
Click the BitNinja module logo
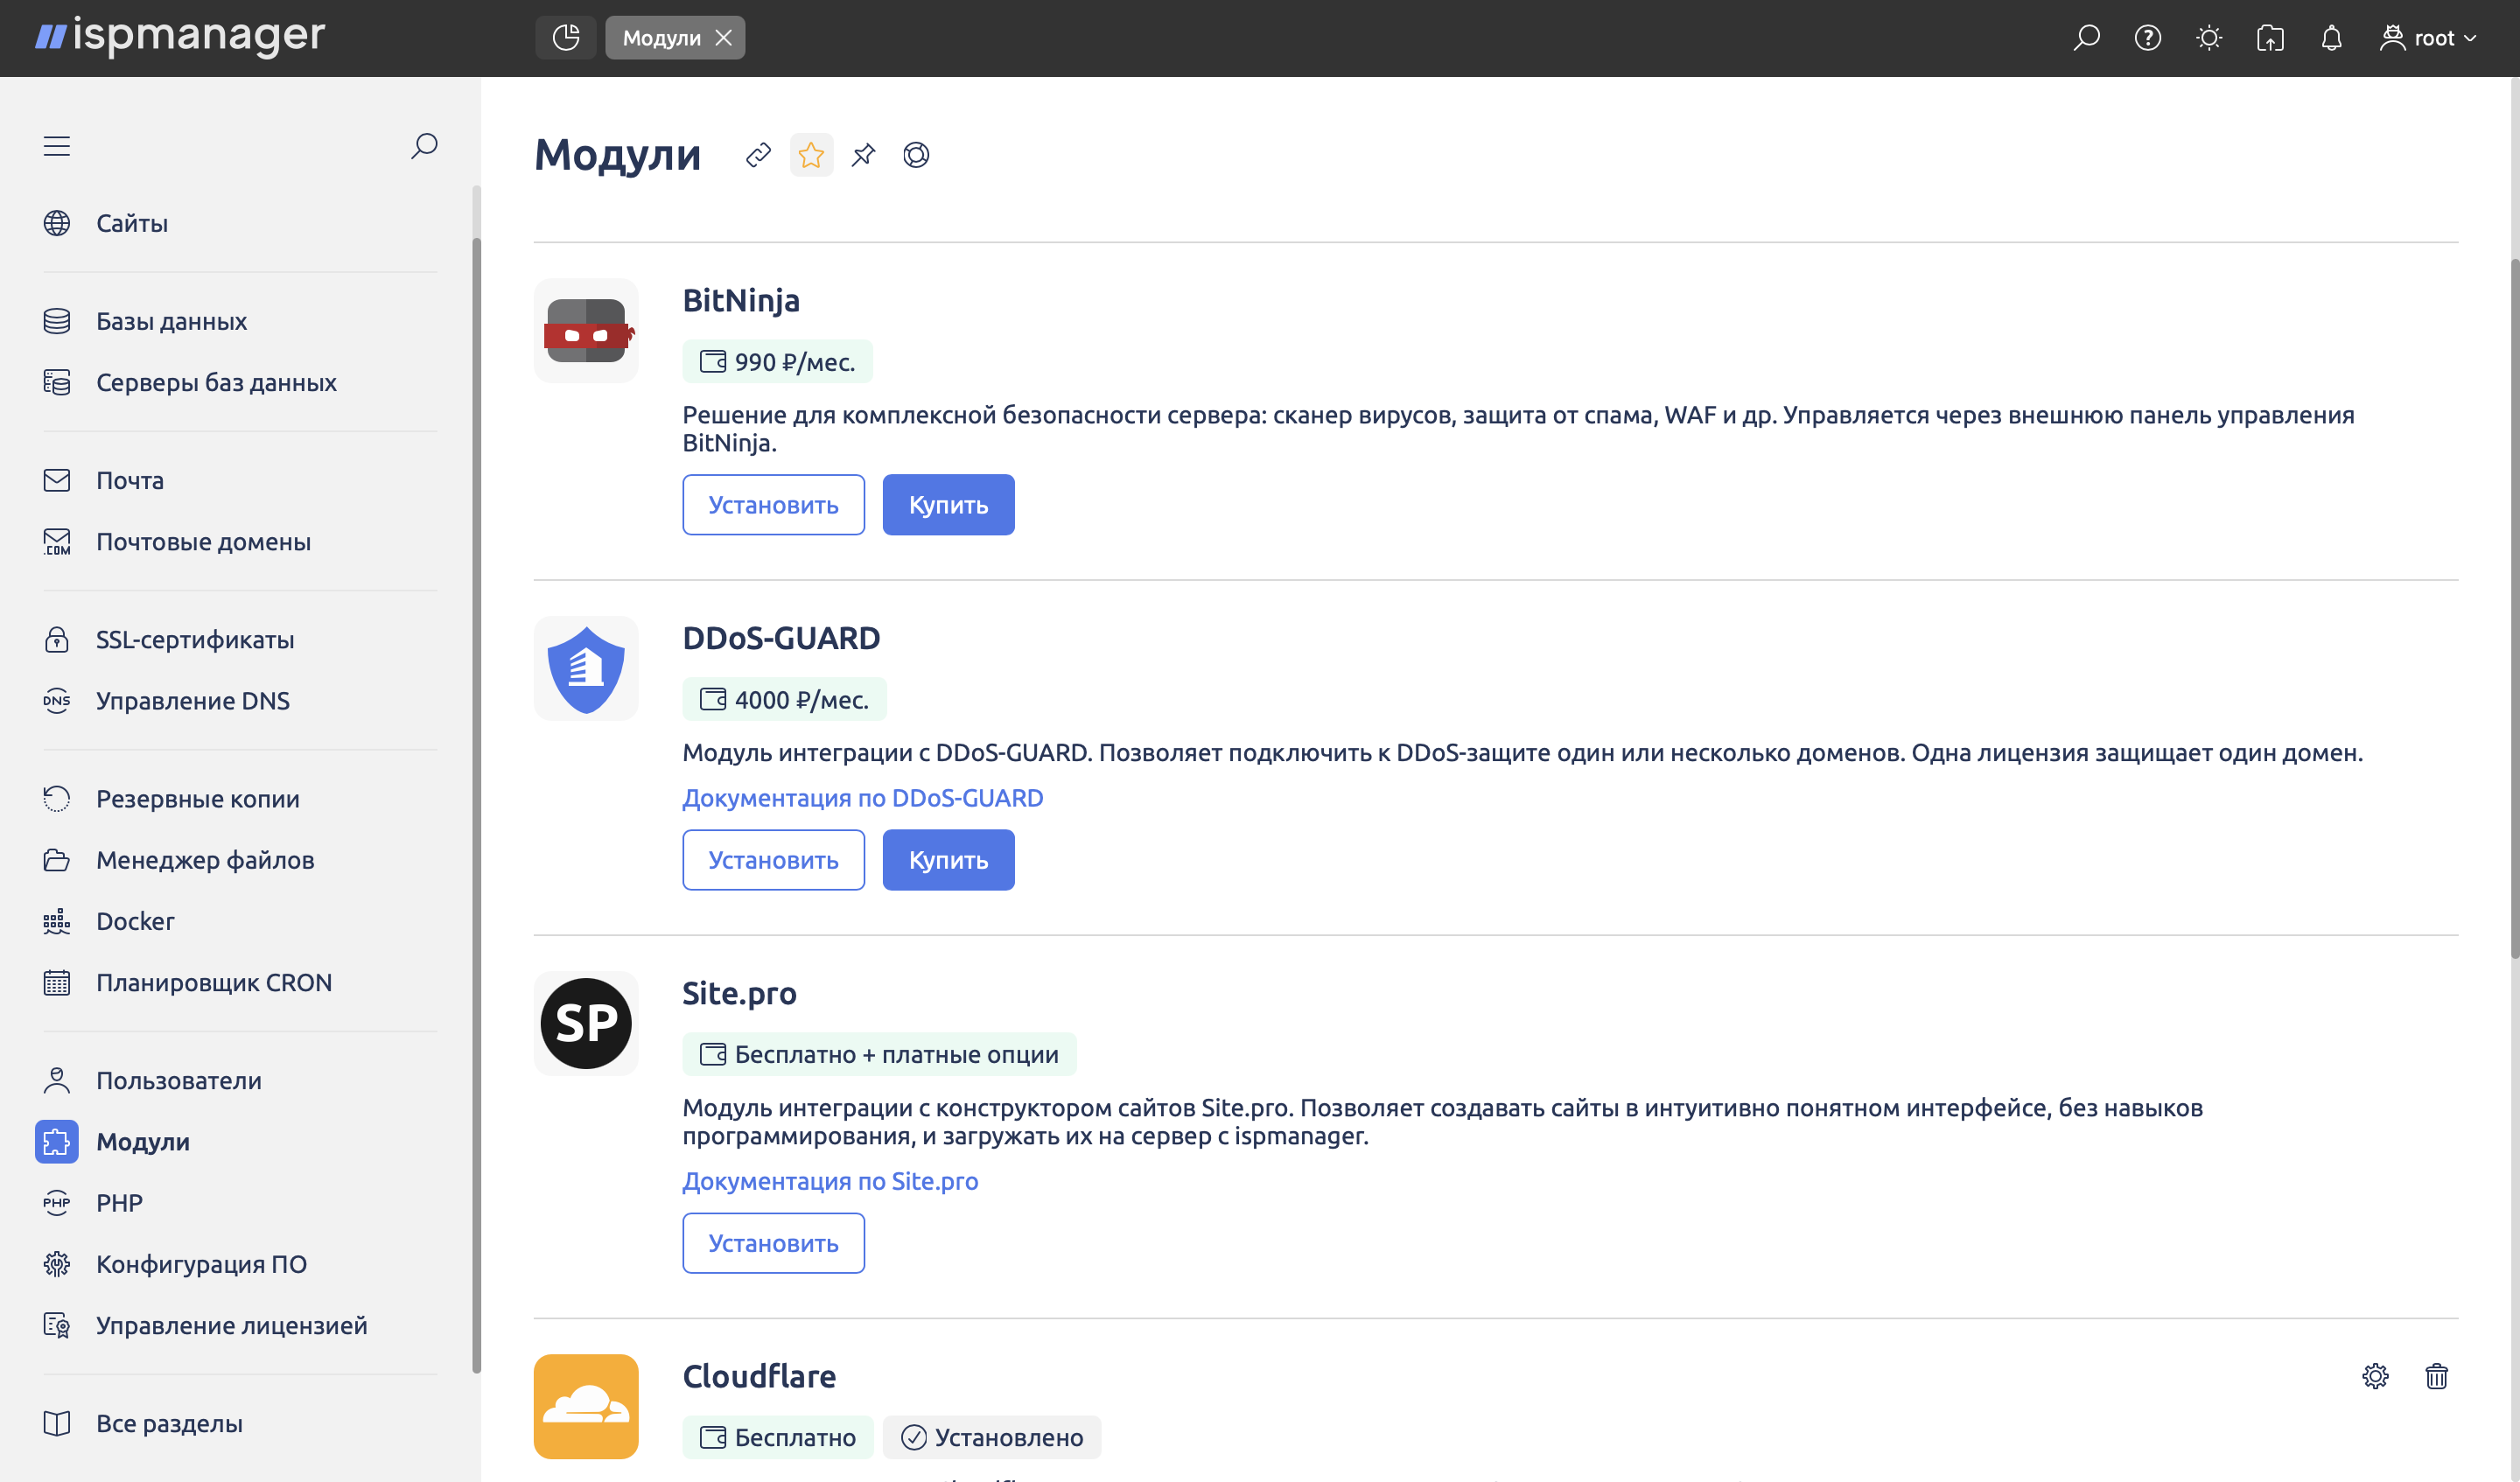click(586, 330)
